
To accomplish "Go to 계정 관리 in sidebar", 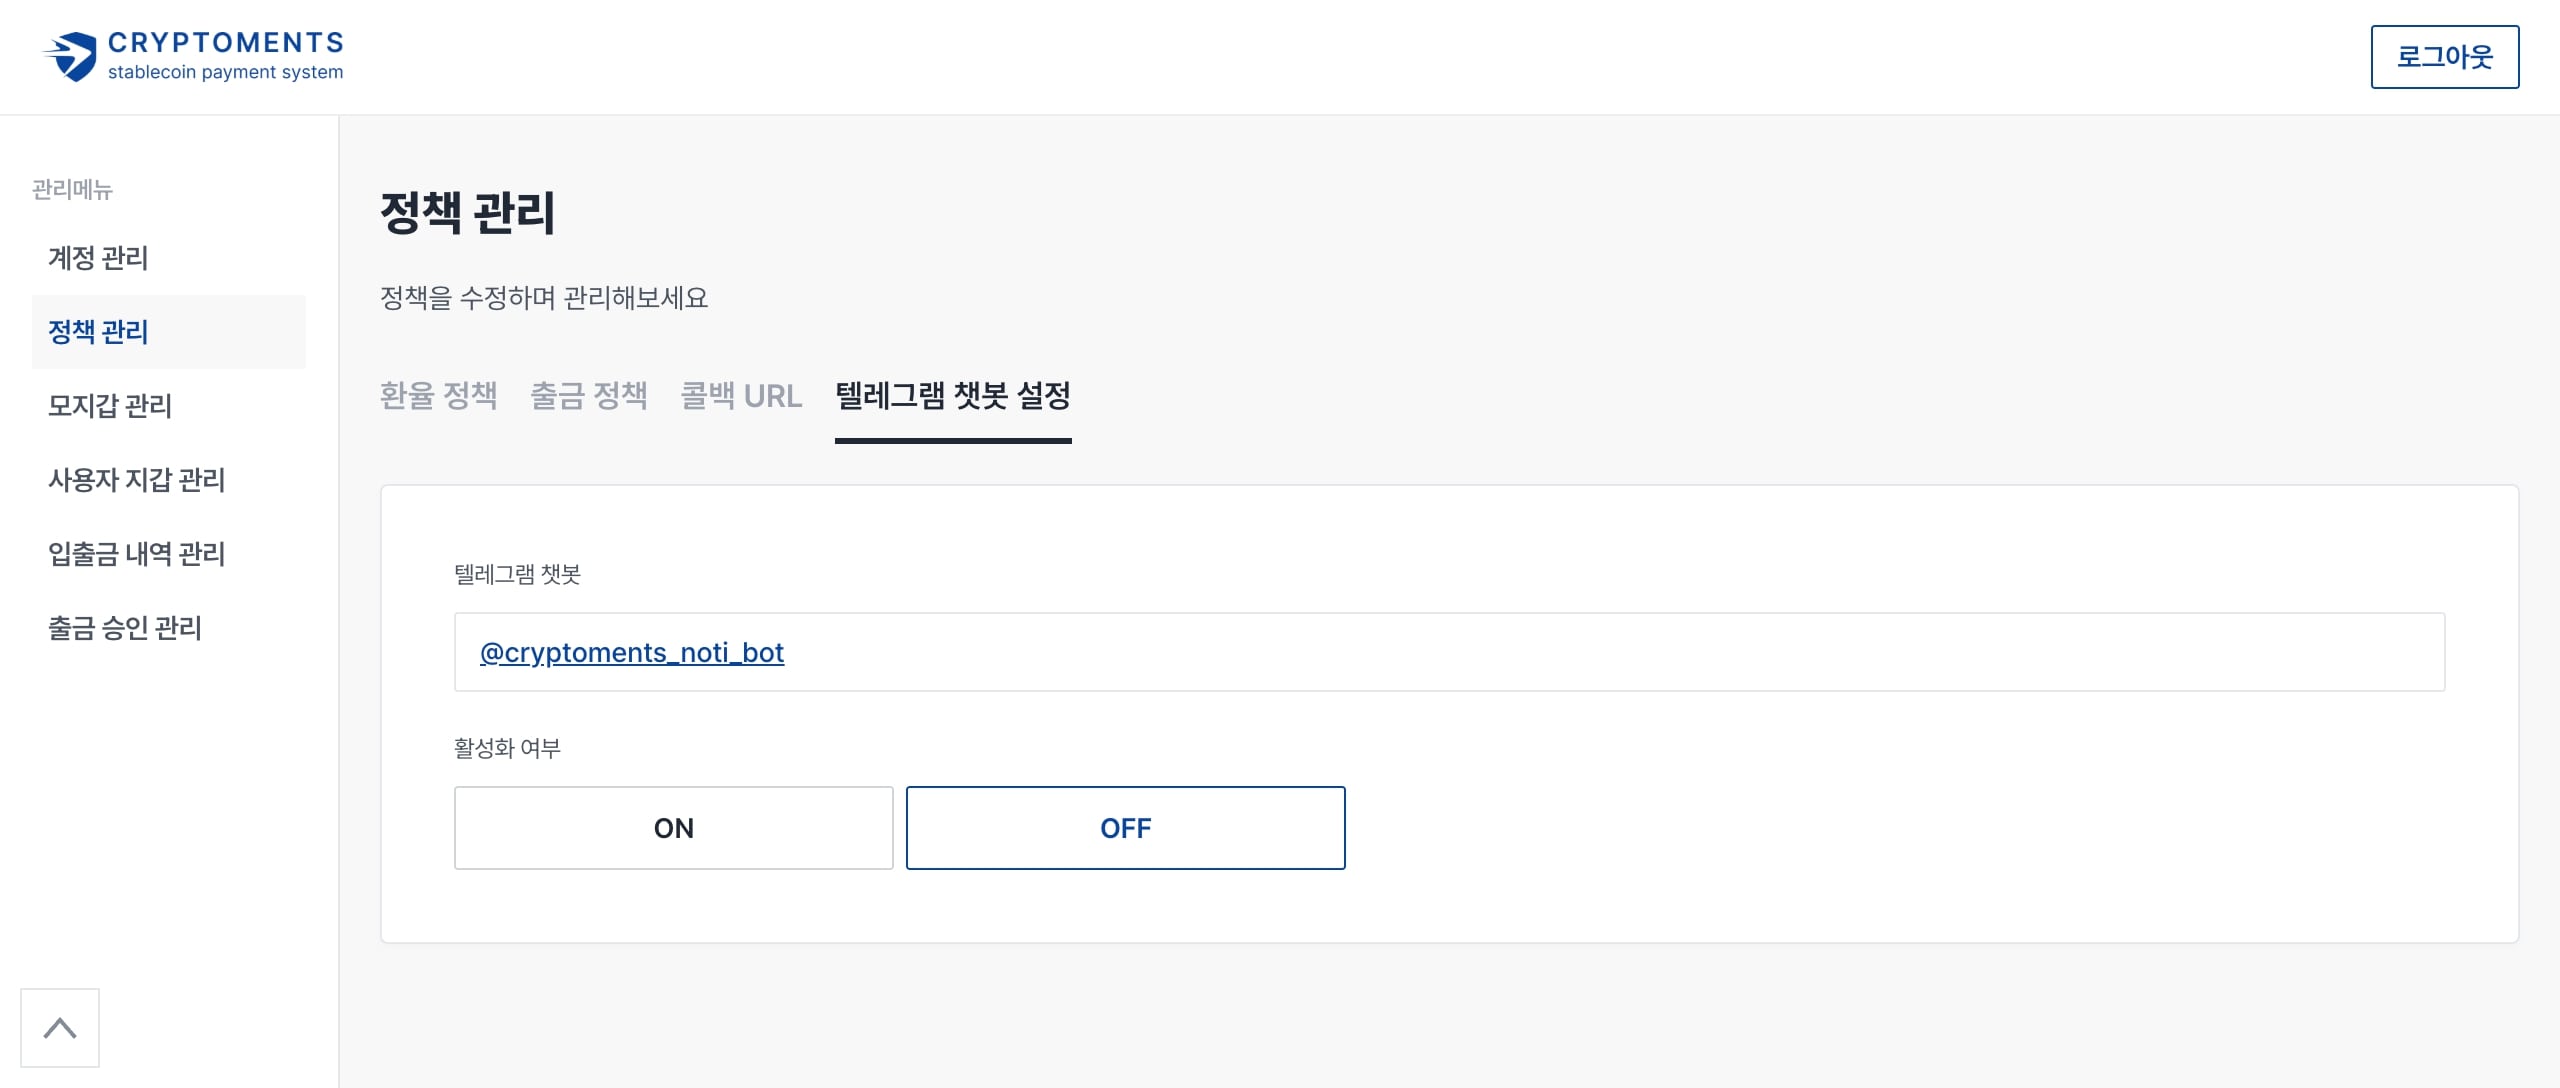I will click(x=98, y=258).
